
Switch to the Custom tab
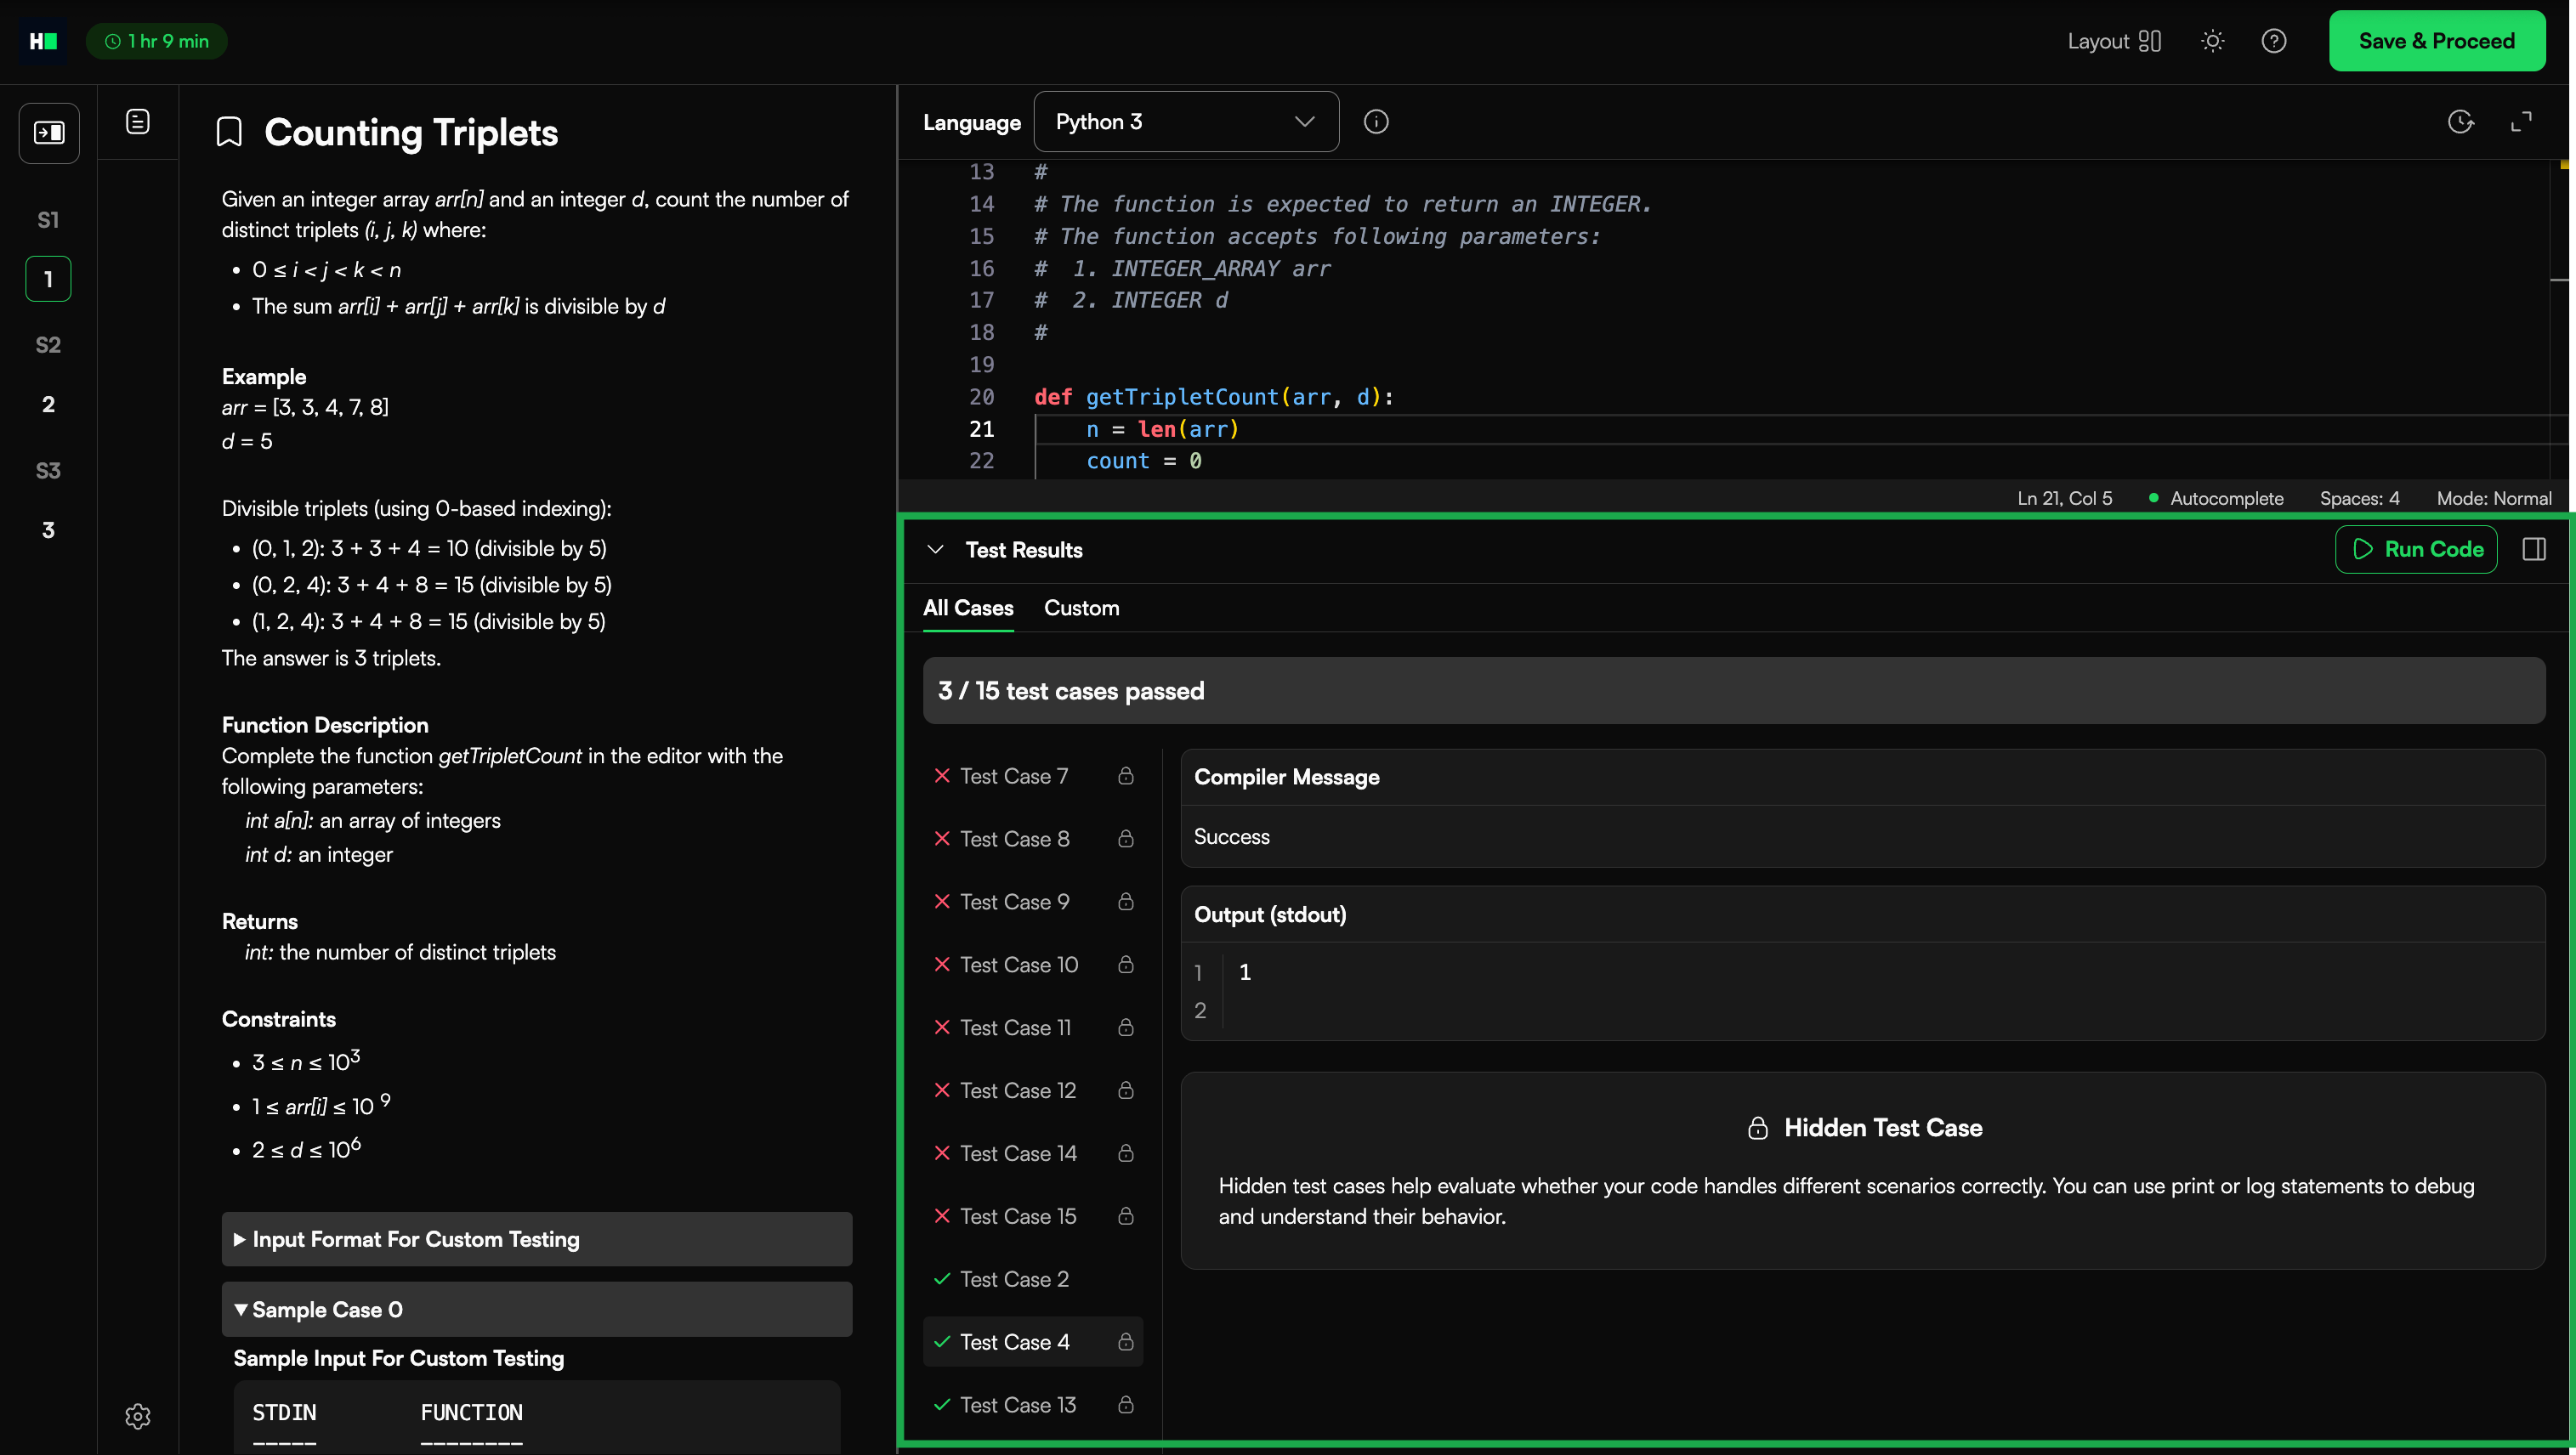(1081, 608)
